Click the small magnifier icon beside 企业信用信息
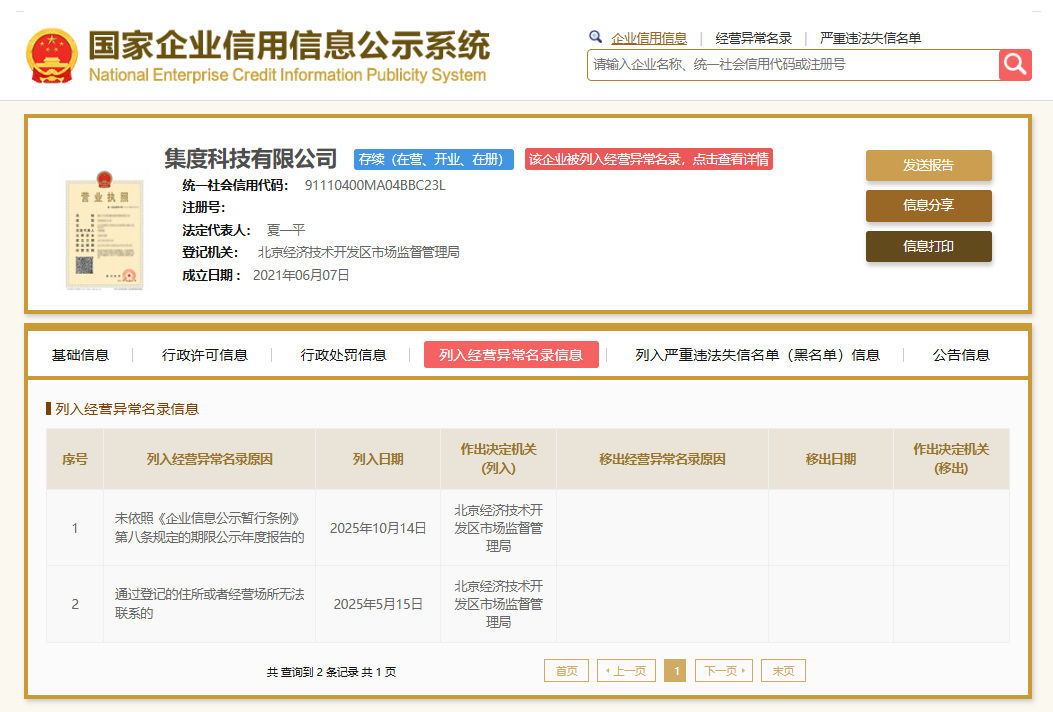 [x=596, y=38]
